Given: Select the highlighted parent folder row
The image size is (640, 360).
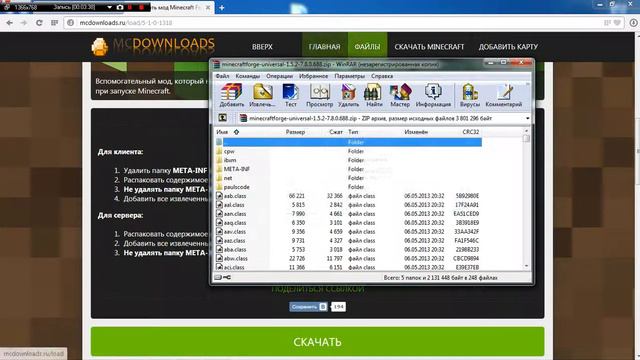Looking at the screenshot, I should click(349, 142).
